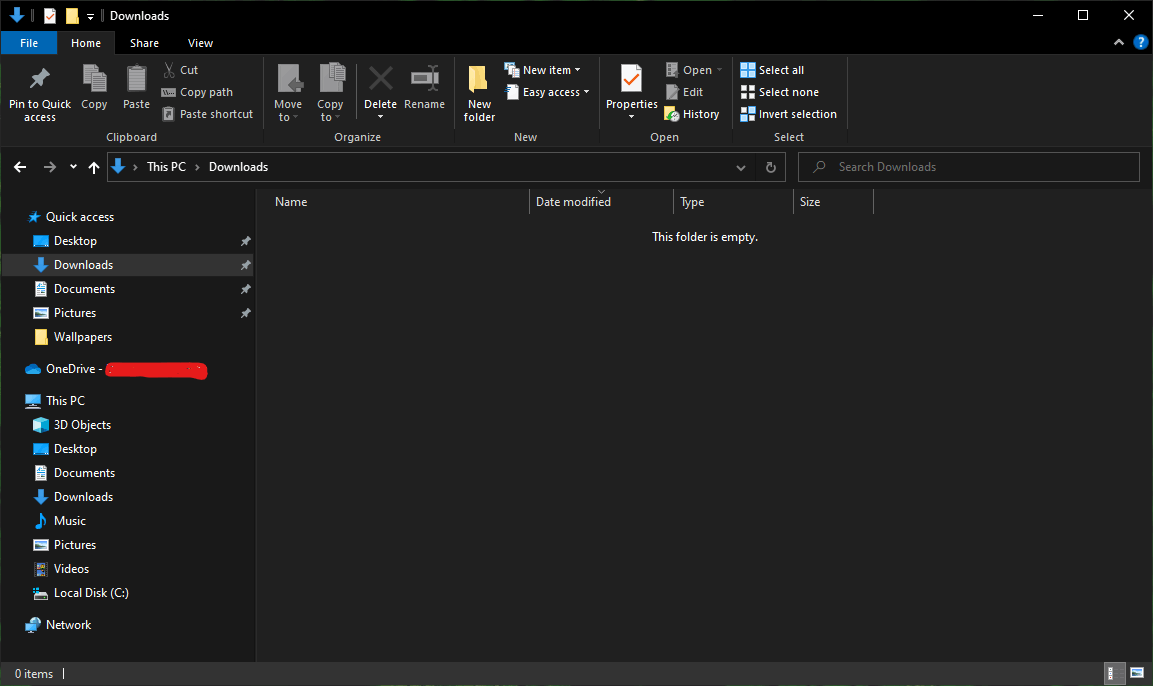Click Edit in the ribbon
1153x686 pixels.
[x=684, y=92]
